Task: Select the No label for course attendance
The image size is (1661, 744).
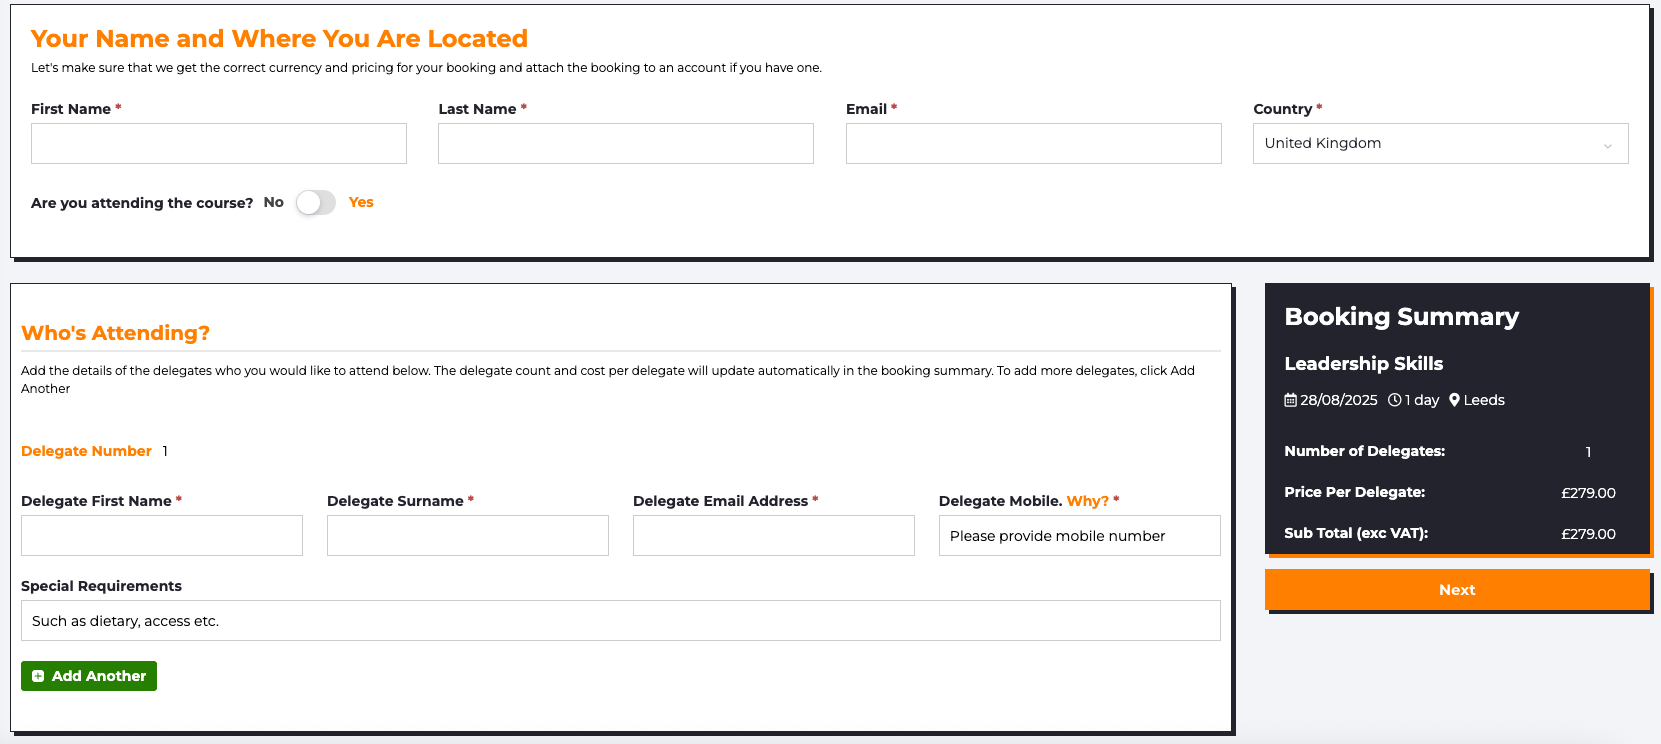Action: (274, 202)
